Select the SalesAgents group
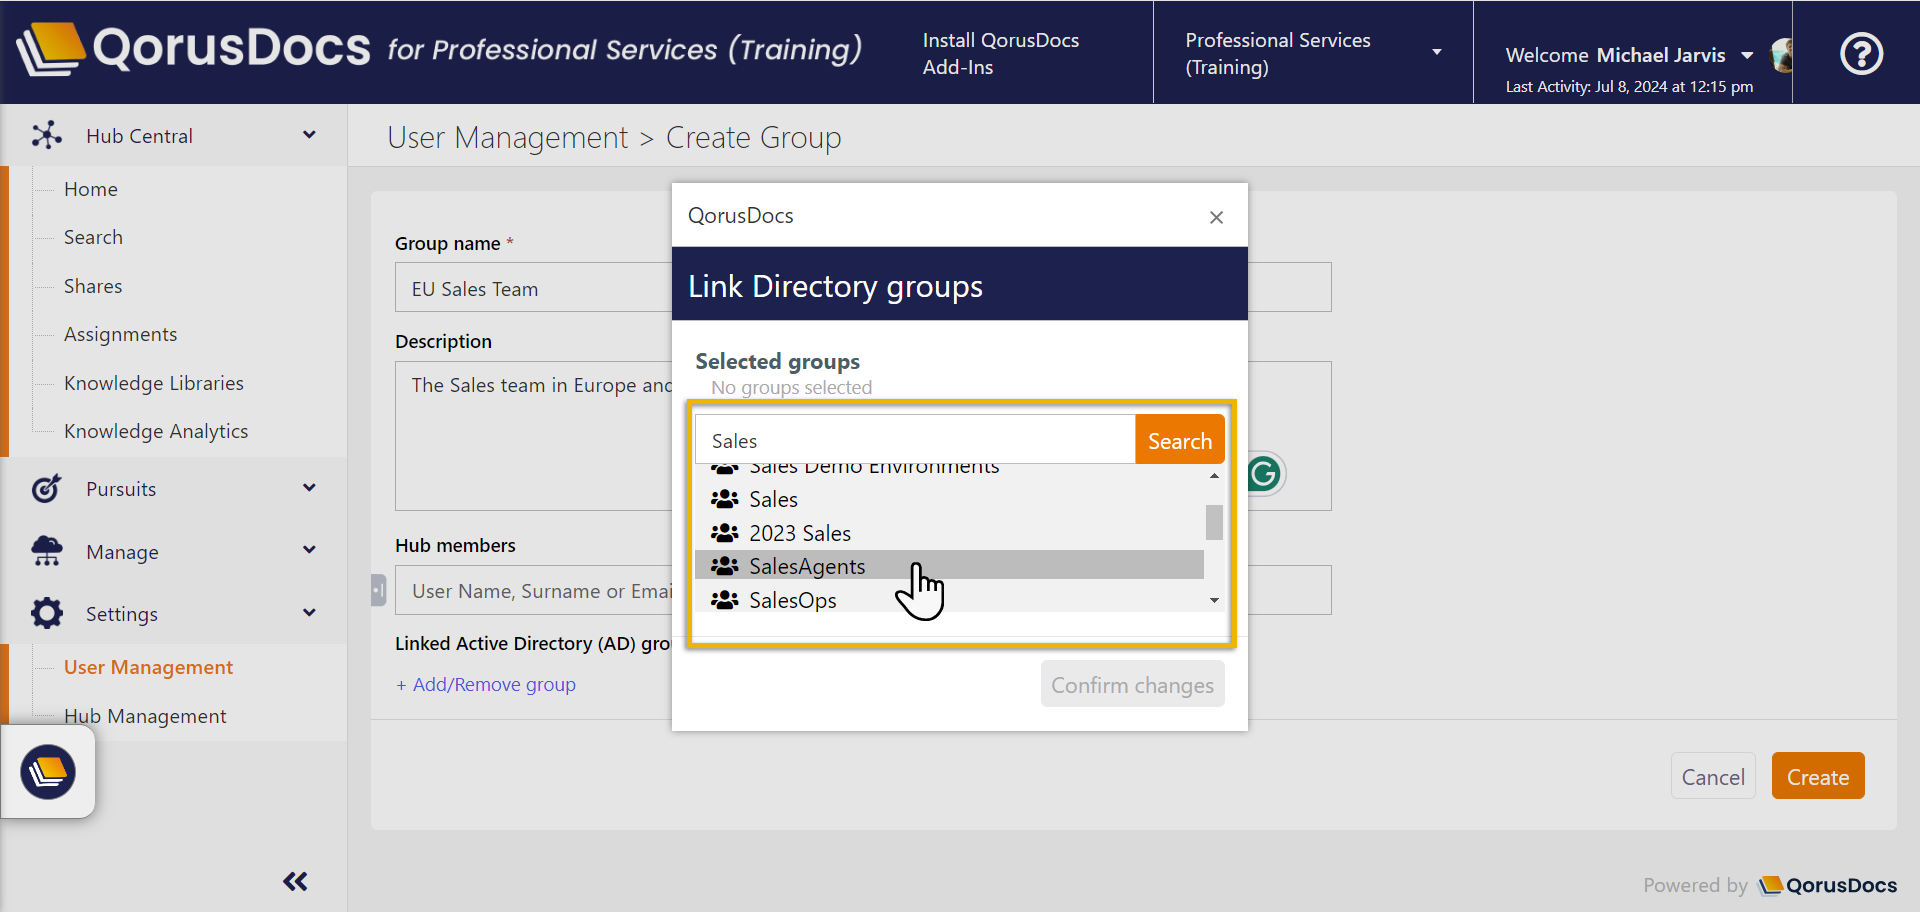This screenshot has height=912, width=1920. 949,565
